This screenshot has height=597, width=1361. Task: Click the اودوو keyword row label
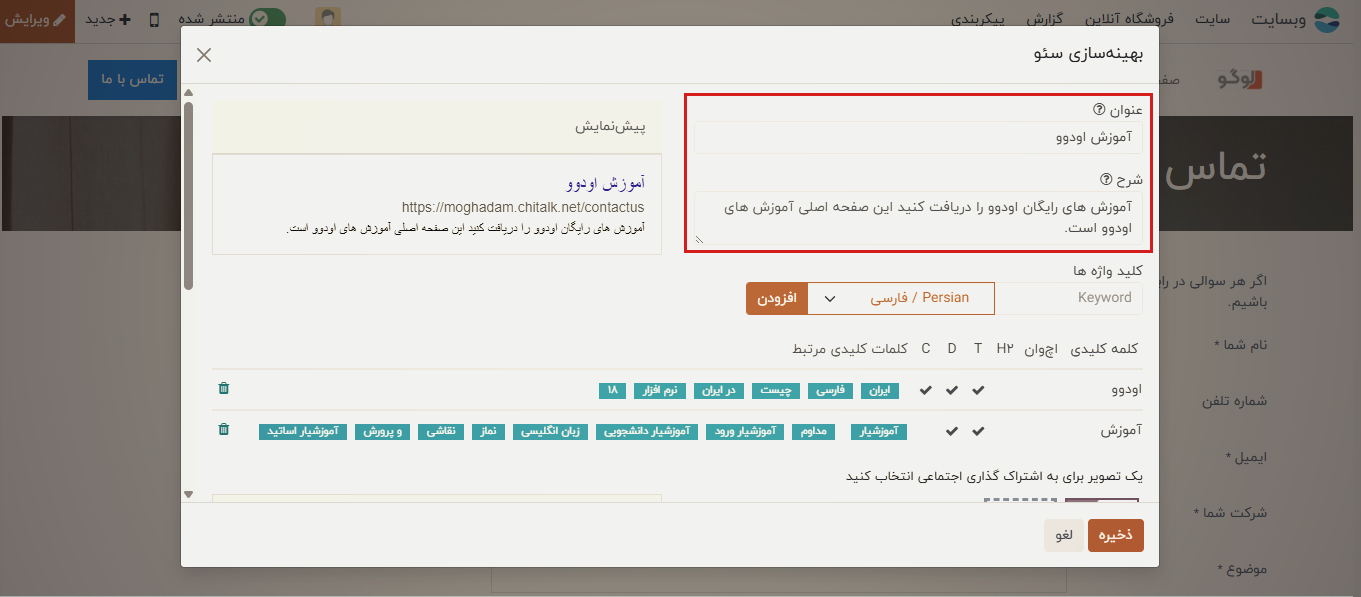tap(1125, 390)
